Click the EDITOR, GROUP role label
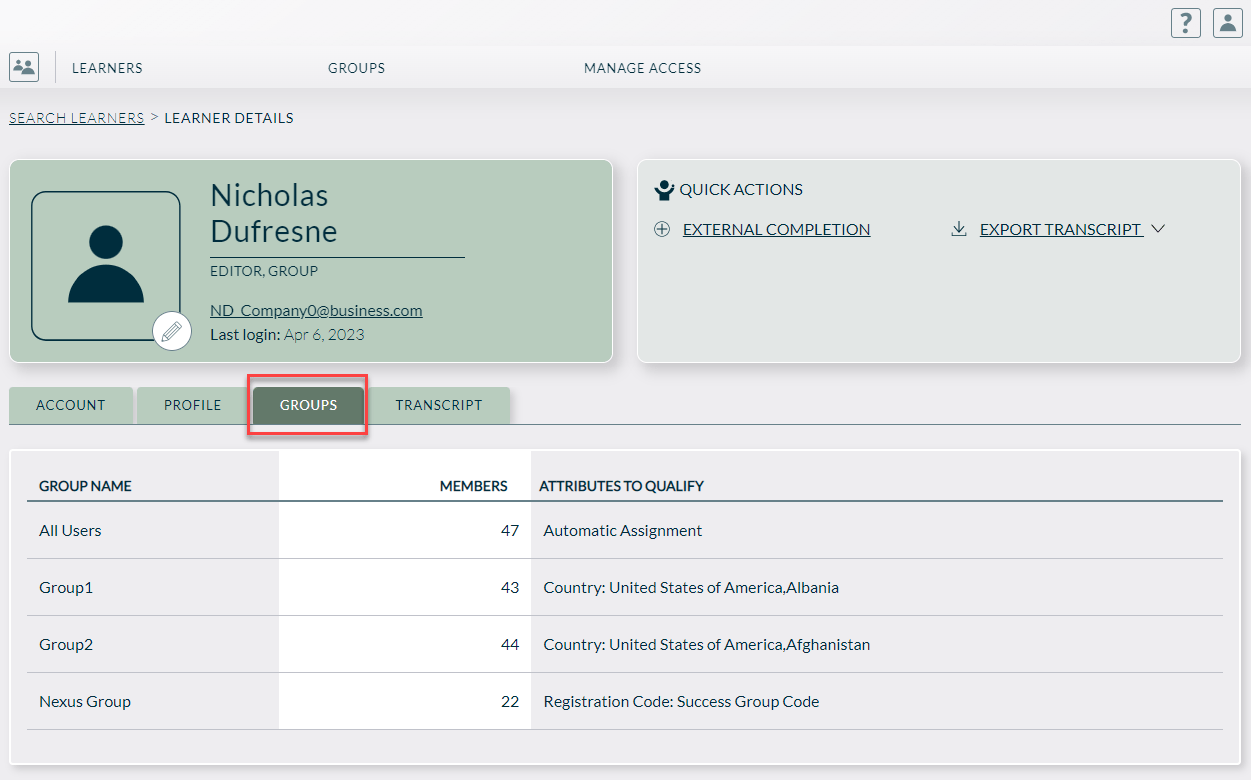1251x780 pixels. pos(264,271)
